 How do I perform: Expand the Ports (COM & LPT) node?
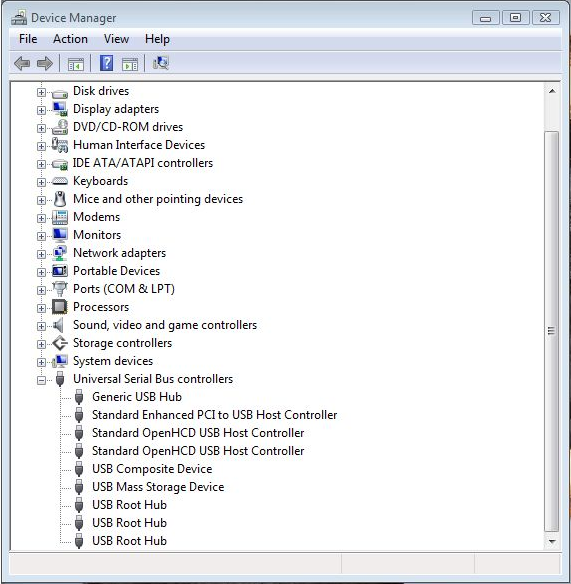click(41, 290)
